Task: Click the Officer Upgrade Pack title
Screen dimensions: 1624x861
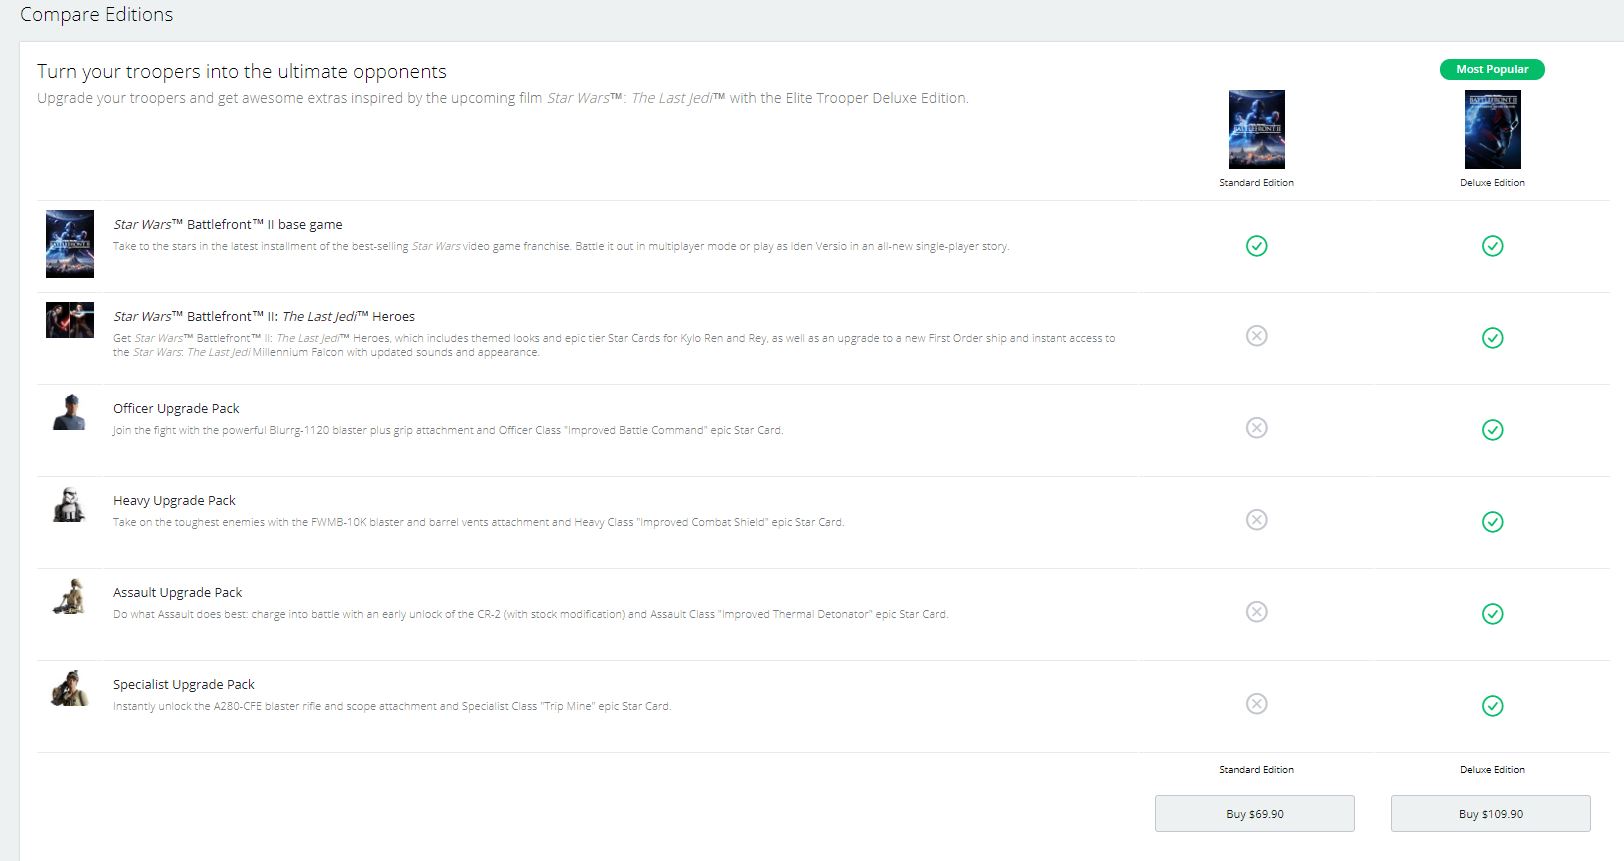Action: pos(176,408)
